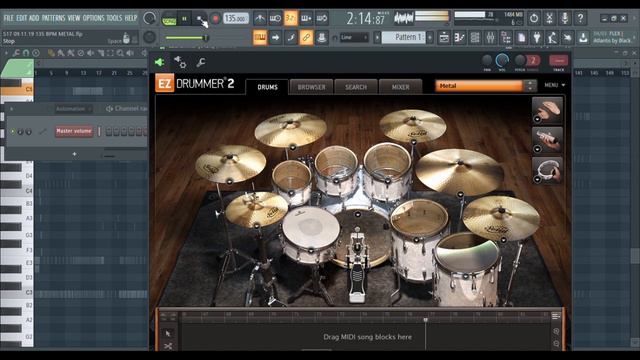Add a new pattern with plus button

pyautogui.click(x=430, y=38)
